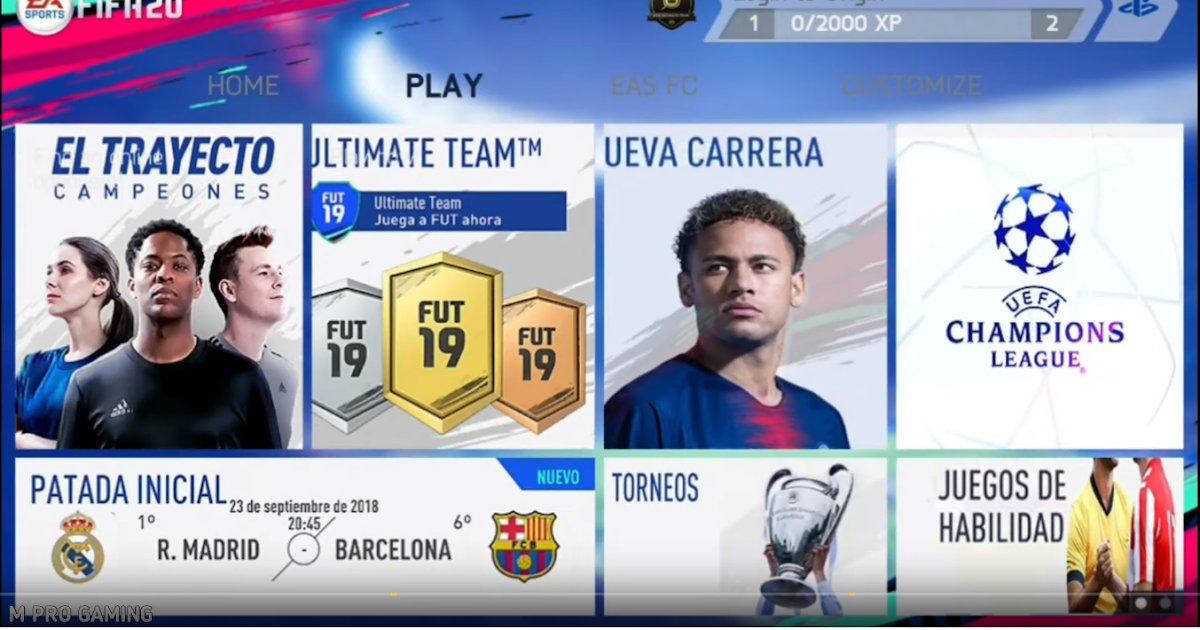Click the PlayStation logo icon
This screenshot has height=630, width=1200.
pyautogui.click(x=1137, y=9)
